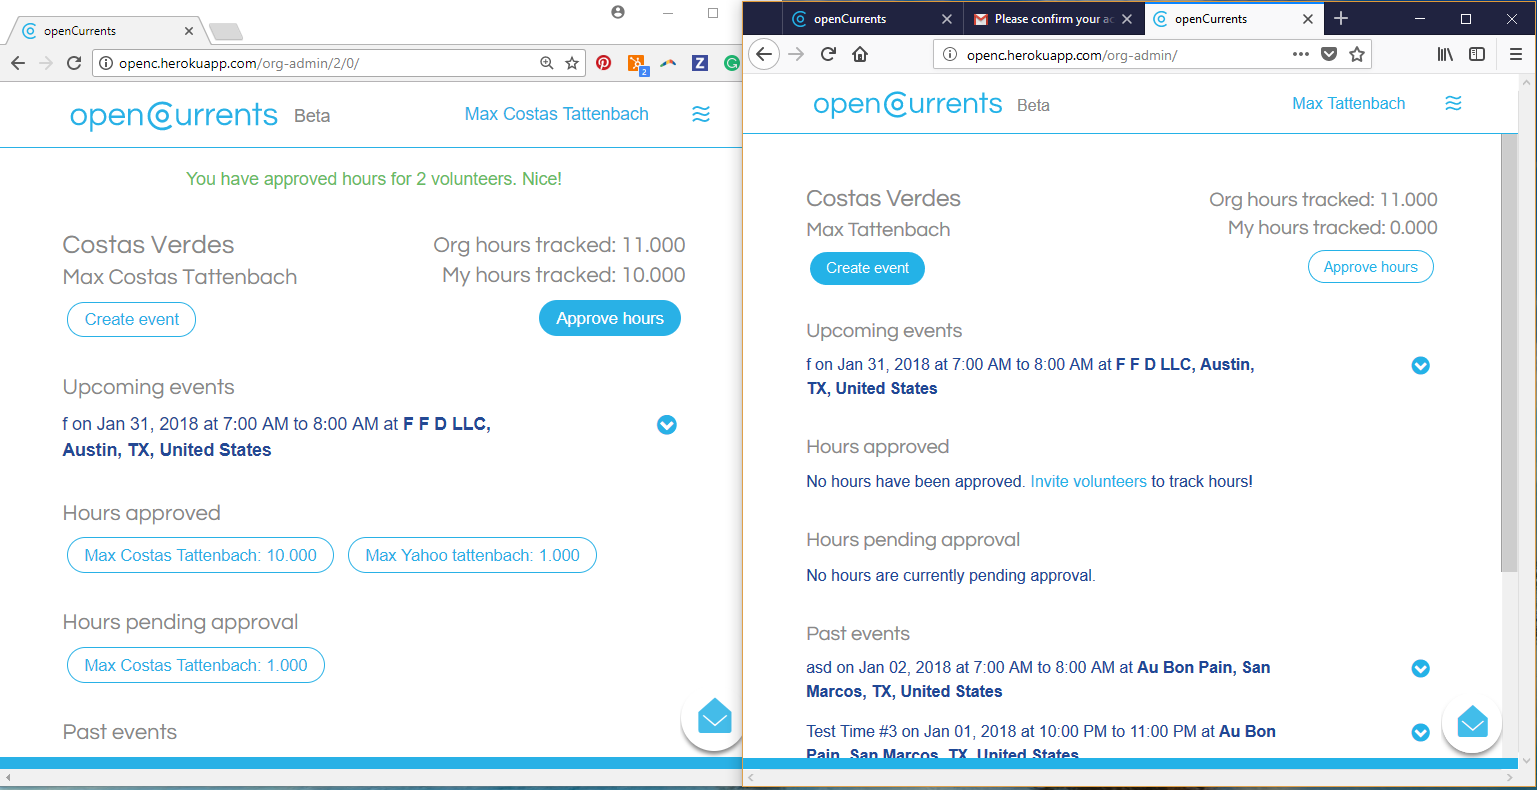This screenshot has height=790, width=1537.
Task: Click Create event in the Firefox window
Action: 867,268
